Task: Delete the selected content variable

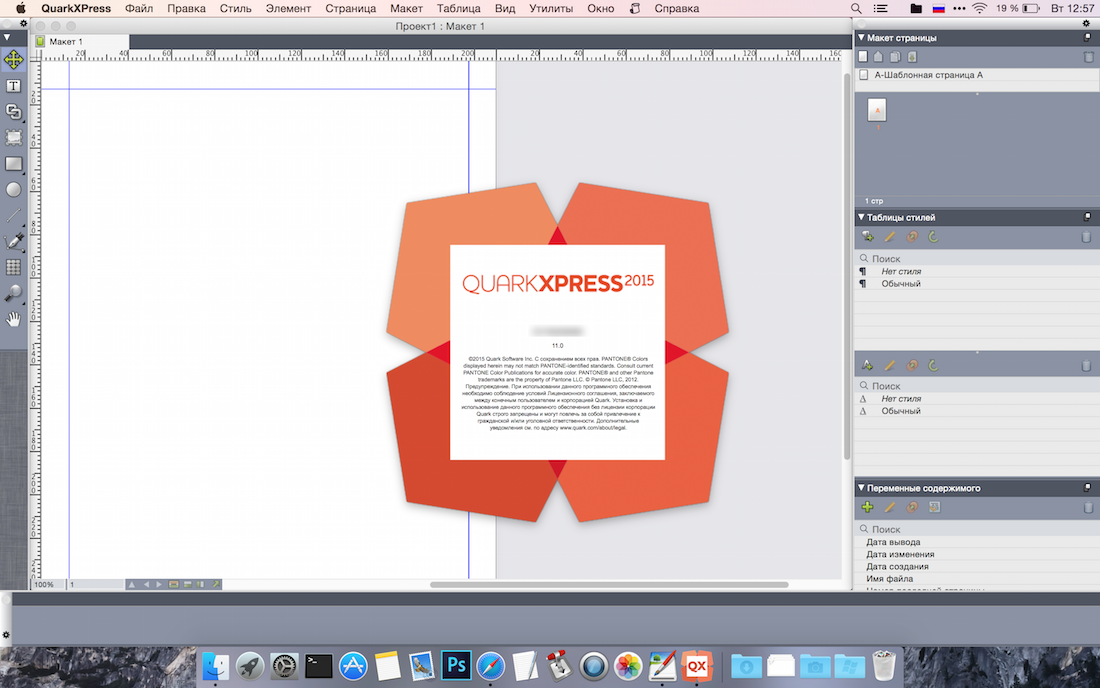Action: (1088, 507)
